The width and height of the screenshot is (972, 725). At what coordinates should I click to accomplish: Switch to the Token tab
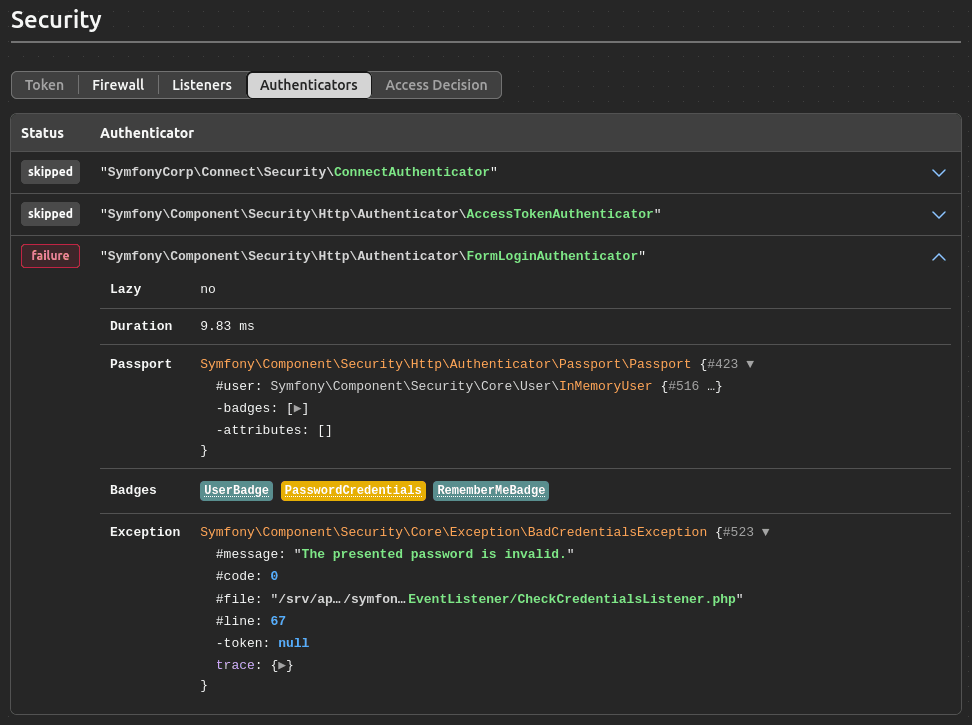click(x=45, y=85)
